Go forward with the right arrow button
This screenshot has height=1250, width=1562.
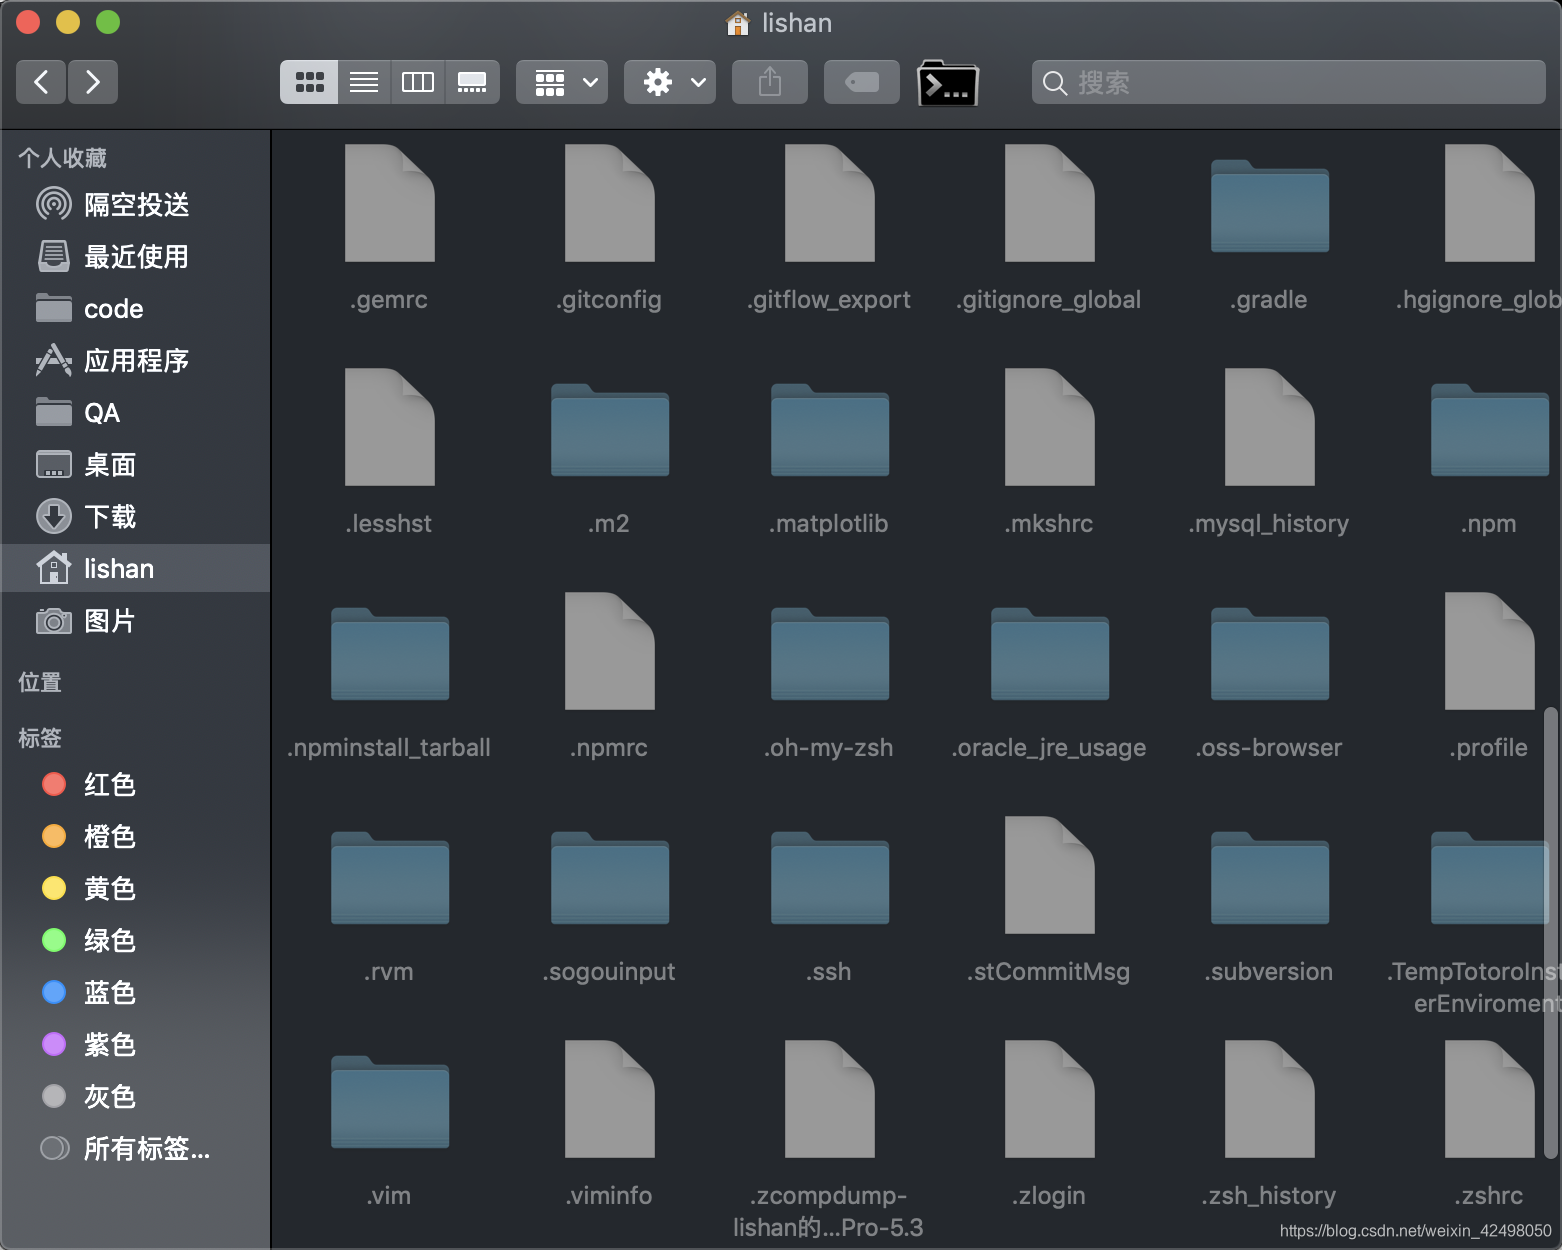93,82
